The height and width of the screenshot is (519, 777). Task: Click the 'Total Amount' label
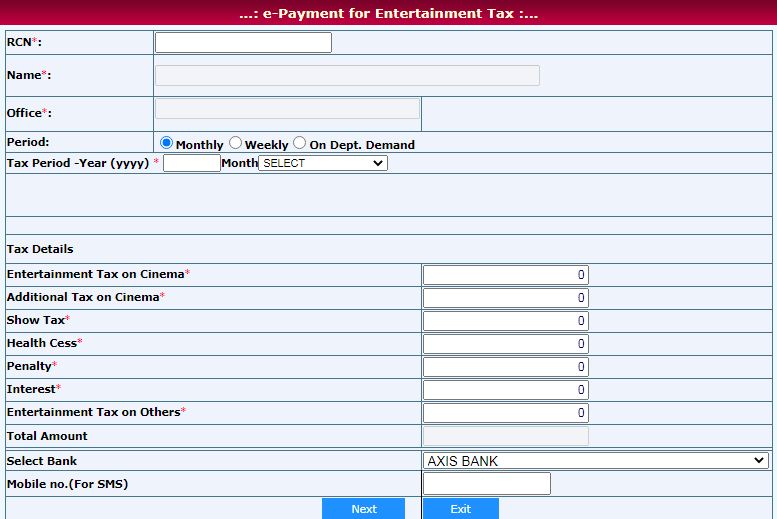click(x=47, y=436)
